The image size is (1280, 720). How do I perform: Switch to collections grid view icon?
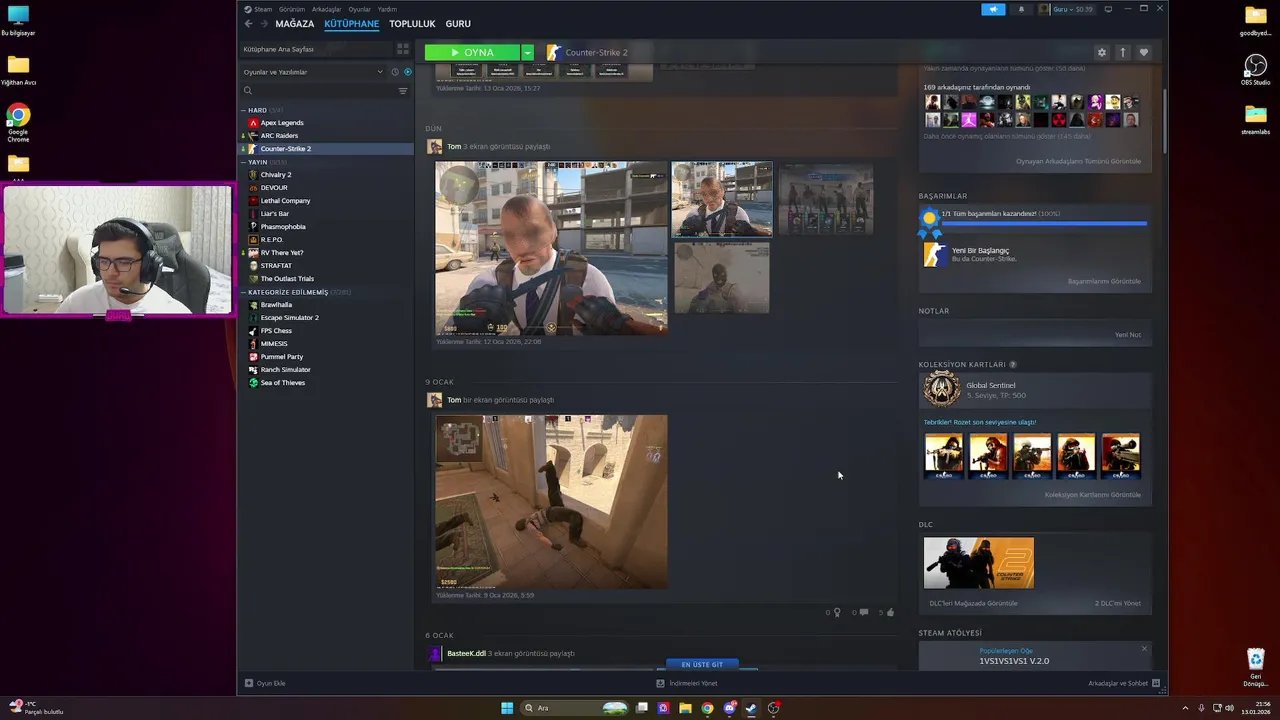tap(403, 49)
